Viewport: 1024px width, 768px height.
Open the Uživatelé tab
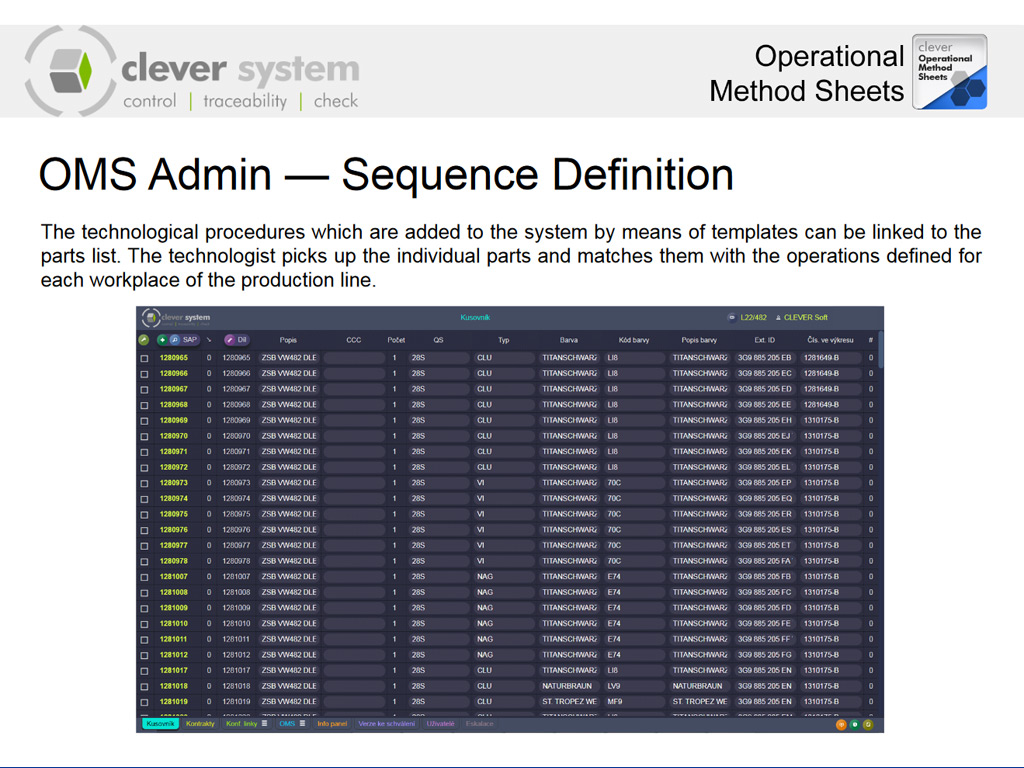pos(440,724)
